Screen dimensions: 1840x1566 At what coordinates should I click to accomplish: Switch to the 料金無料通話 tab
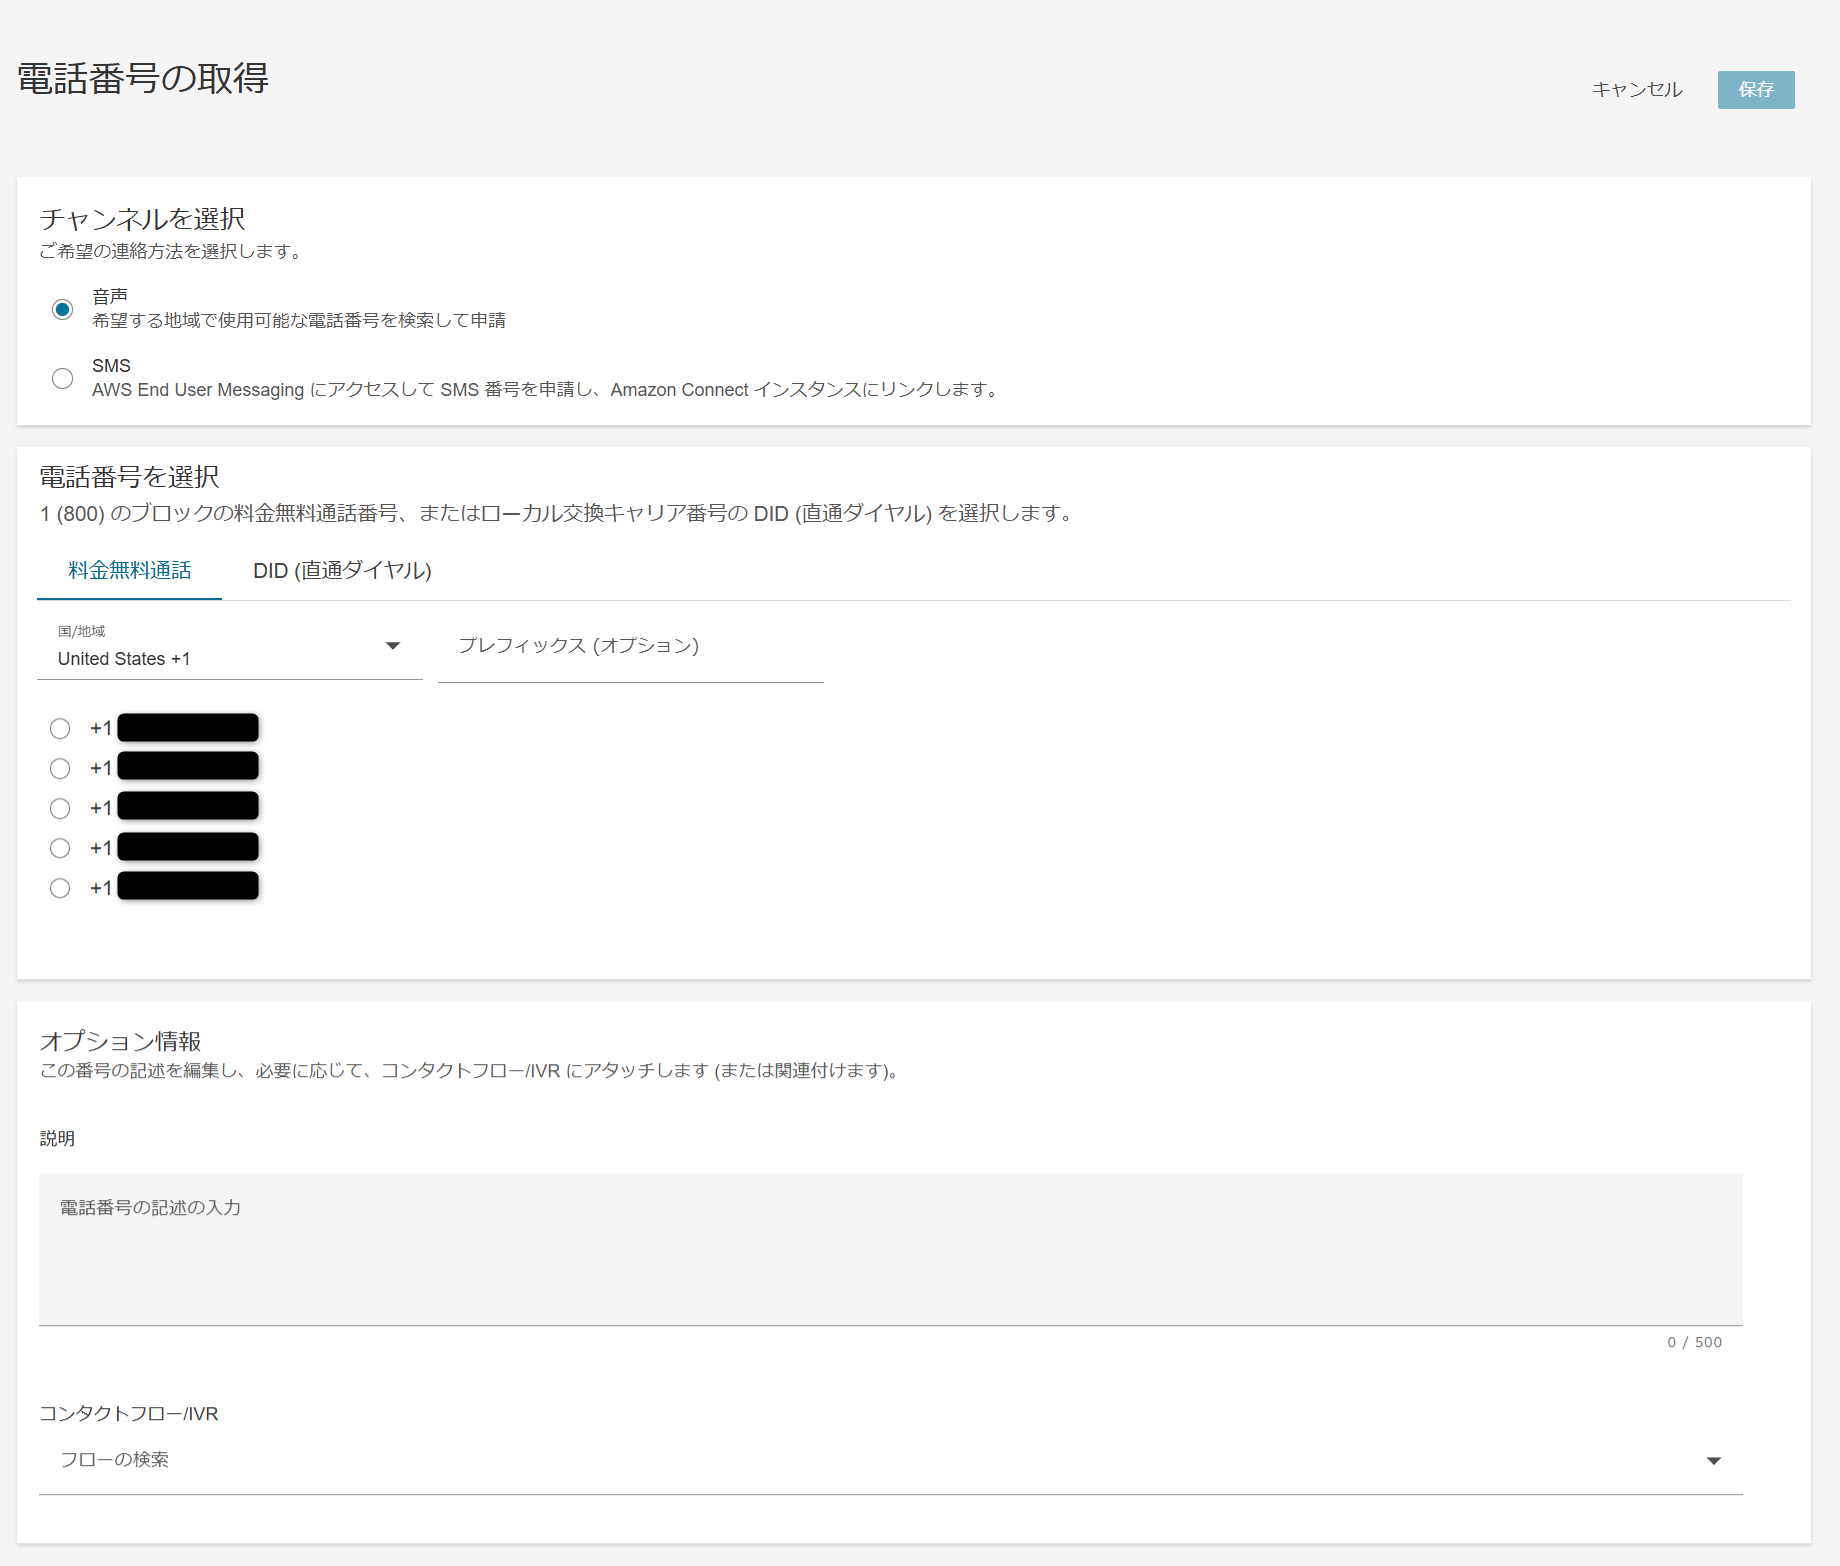[x=129, y=570]
